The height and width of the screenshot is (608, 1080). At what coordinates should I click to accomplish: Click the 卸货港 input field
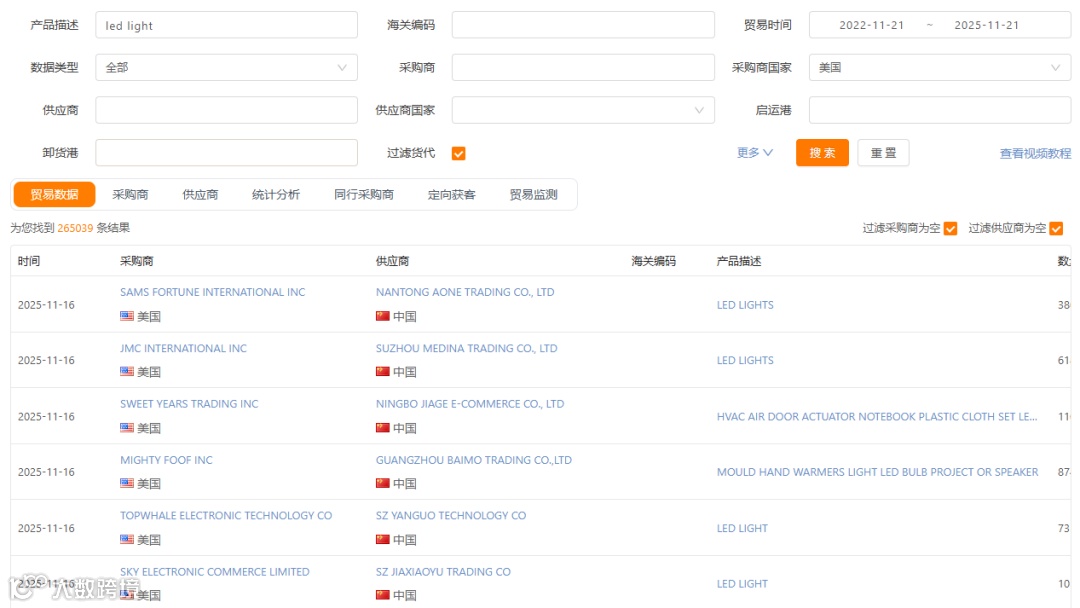227,153
